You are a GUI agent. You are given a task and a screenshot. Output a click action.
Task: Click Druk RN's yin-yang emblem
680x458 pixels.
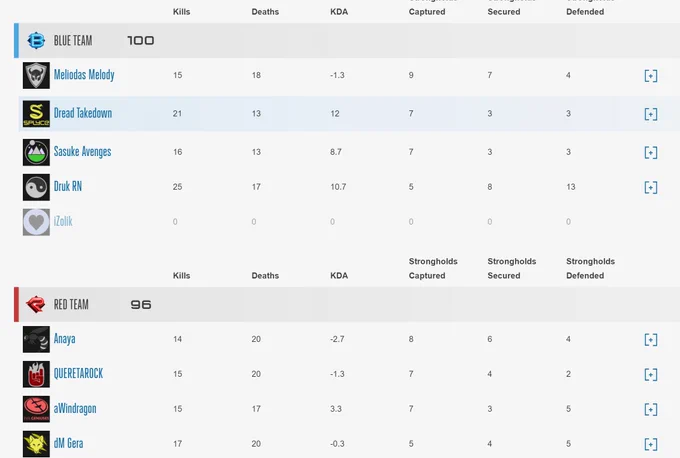click(x=36, y=187)
